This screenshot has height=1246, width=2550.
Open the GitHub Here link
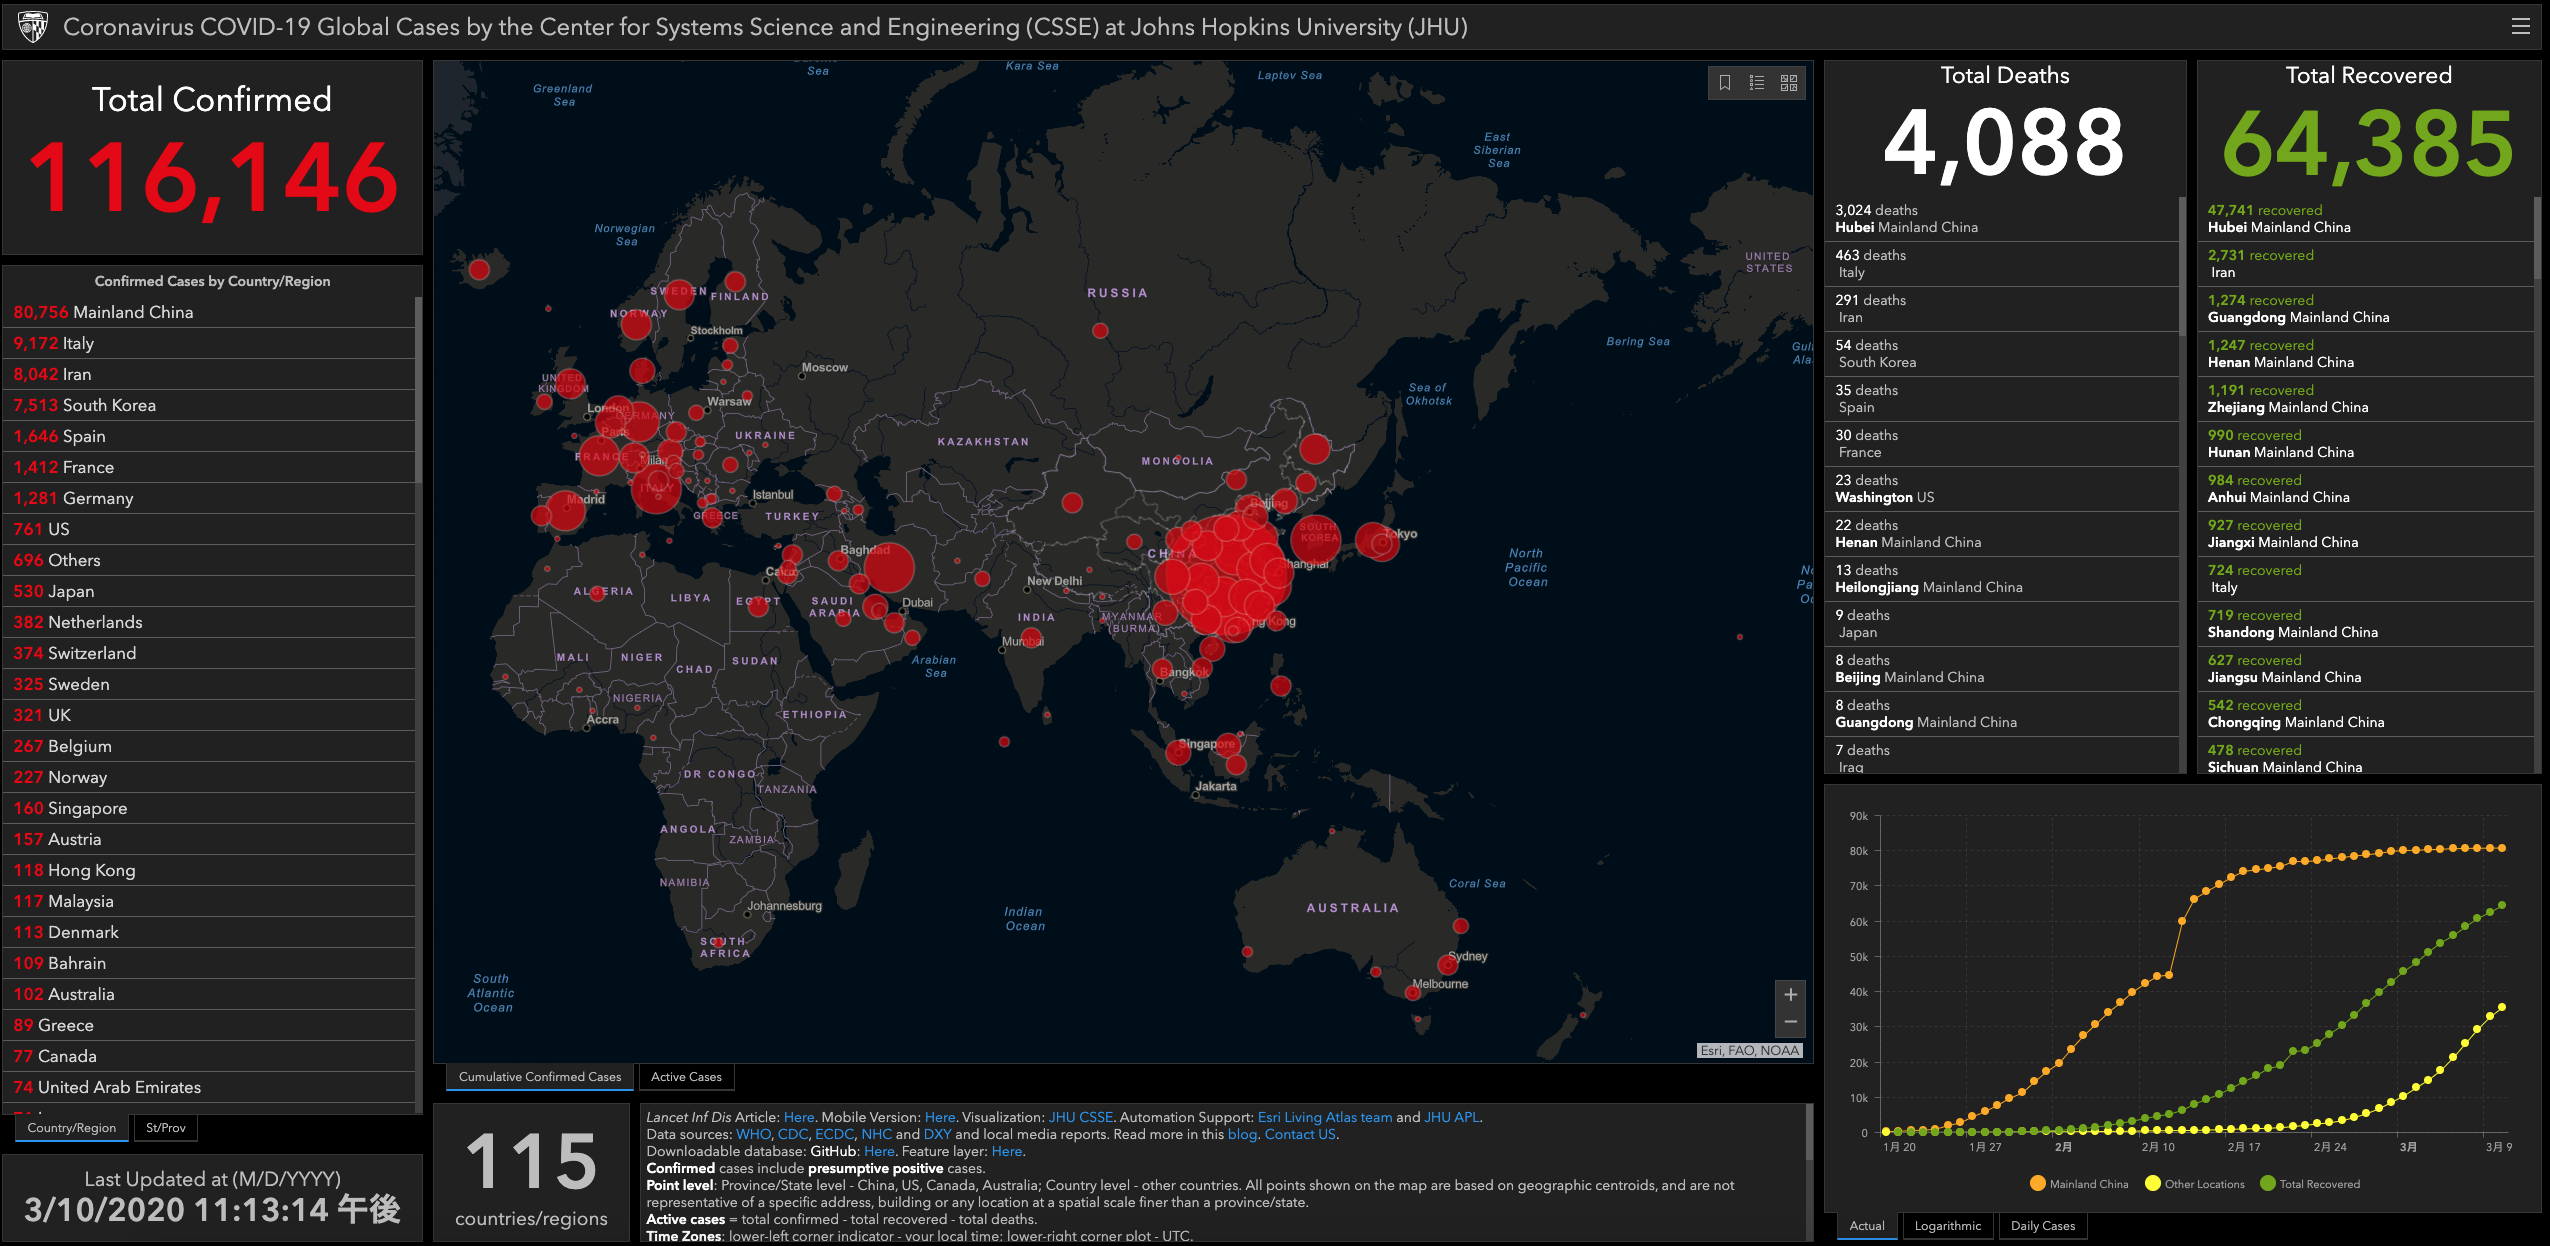[x=878, y=1152]
